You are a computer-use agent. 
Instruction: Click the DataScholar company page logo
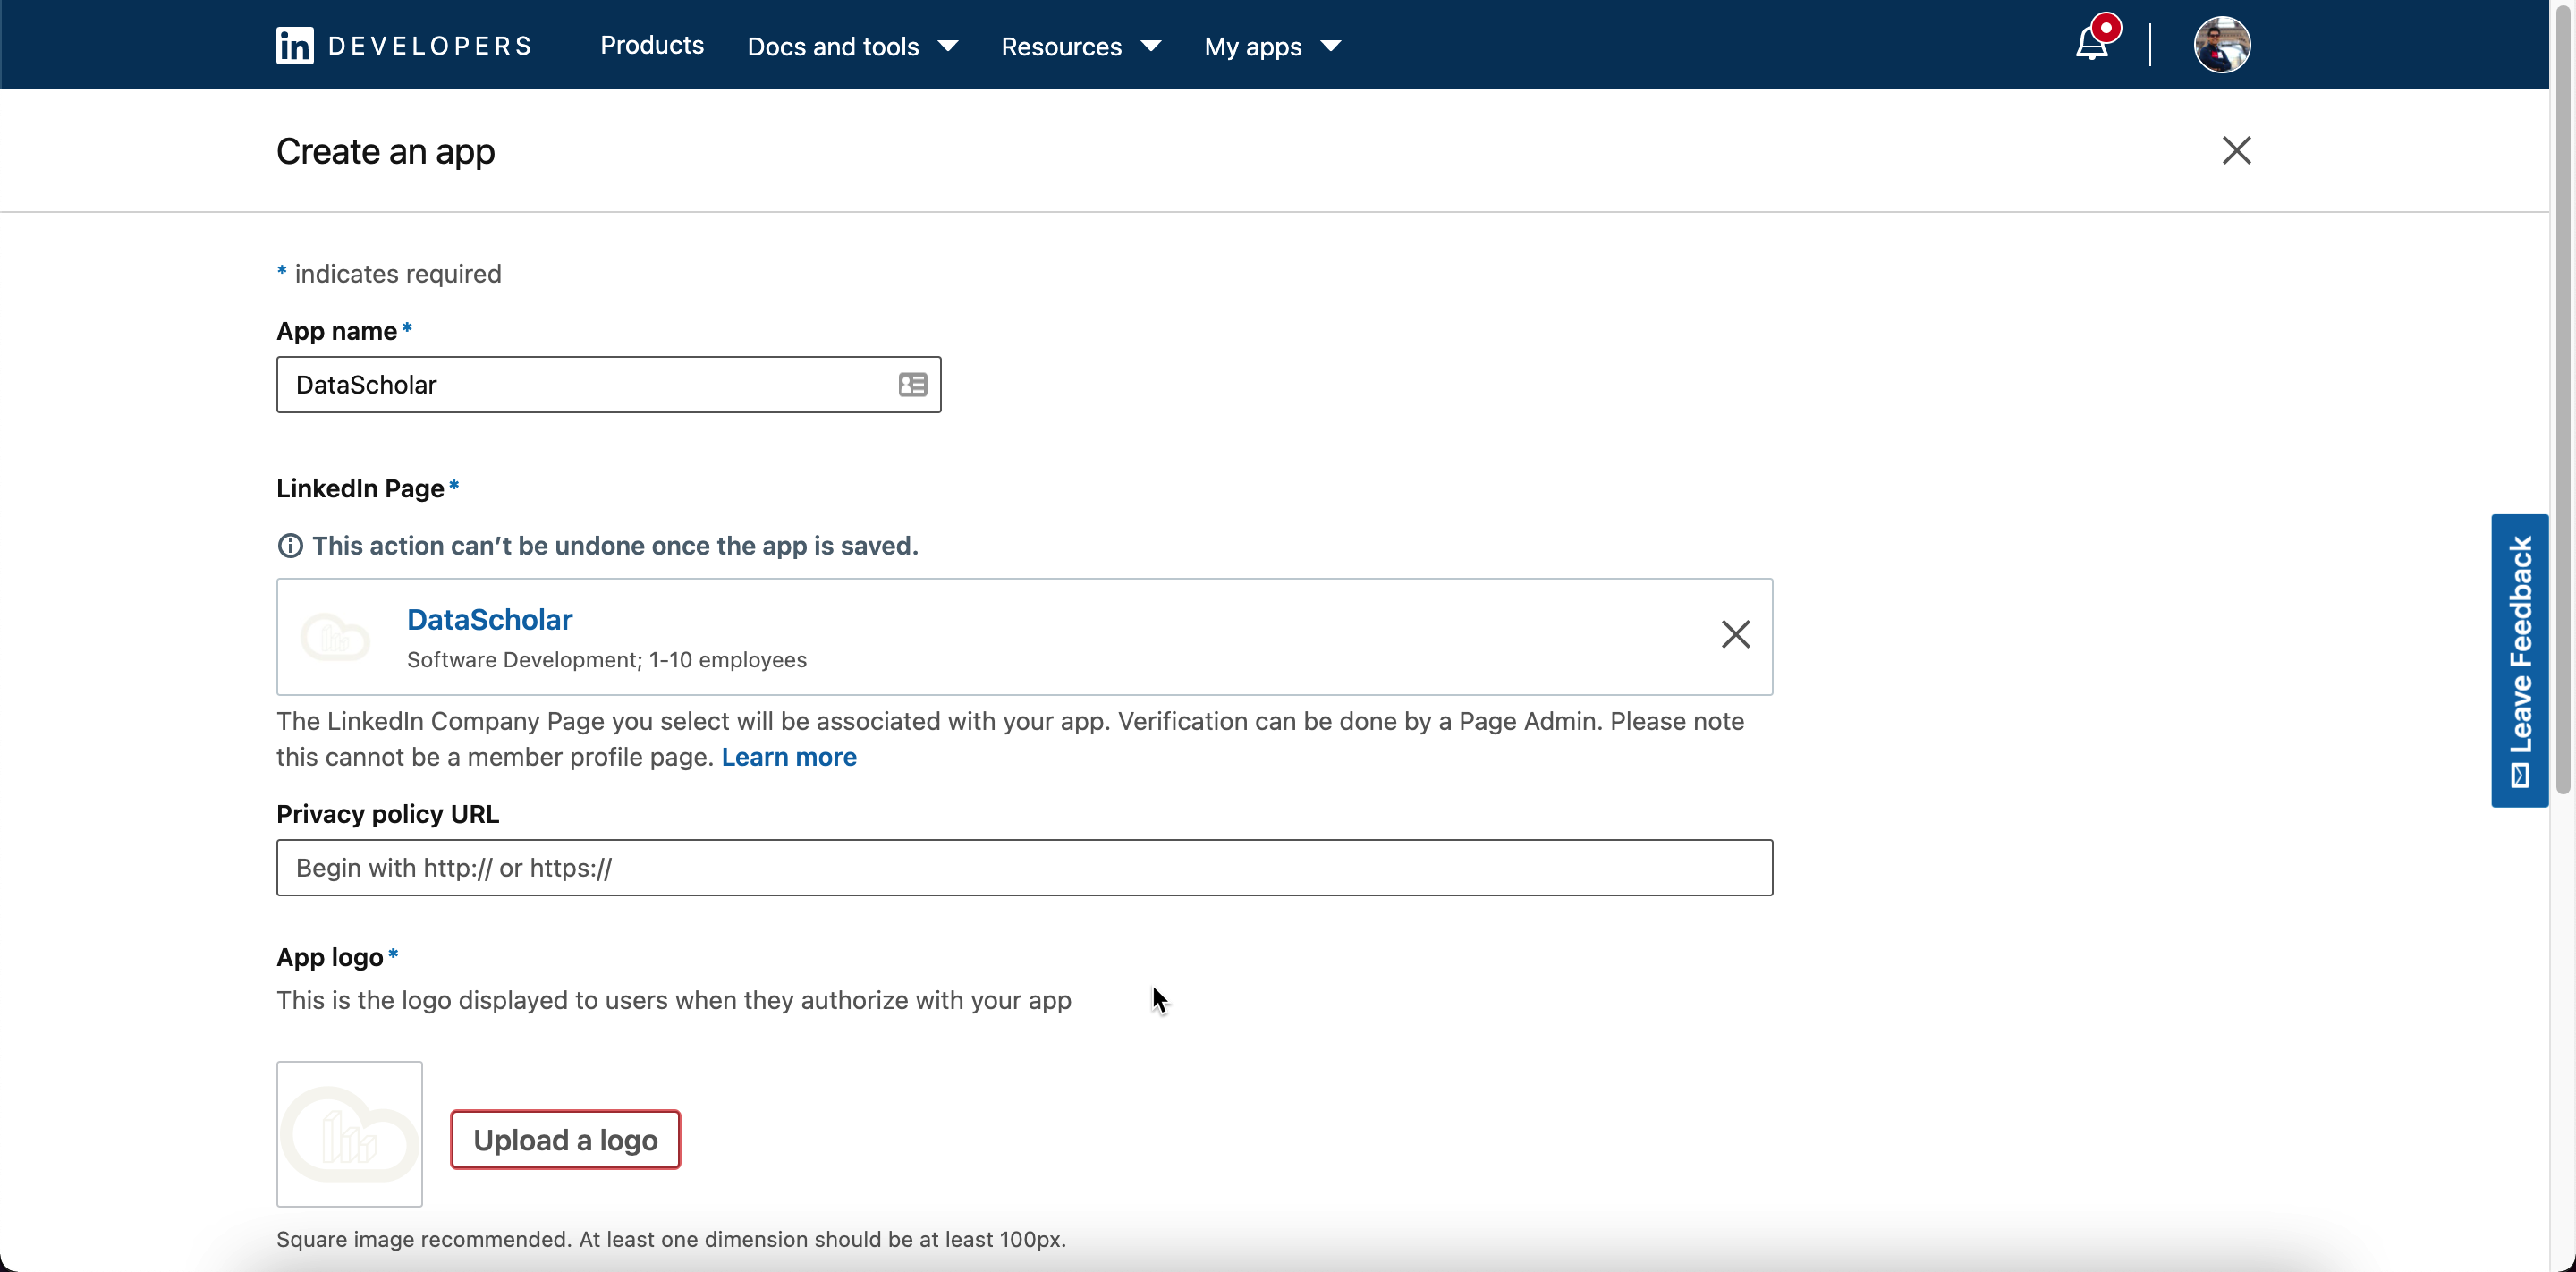[336, 637]
